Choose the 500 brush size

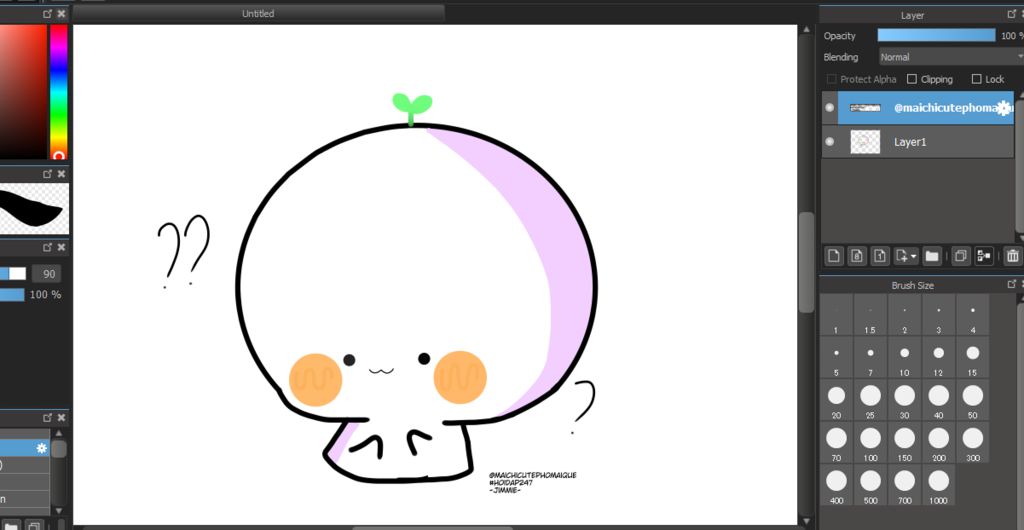[871, 486]
